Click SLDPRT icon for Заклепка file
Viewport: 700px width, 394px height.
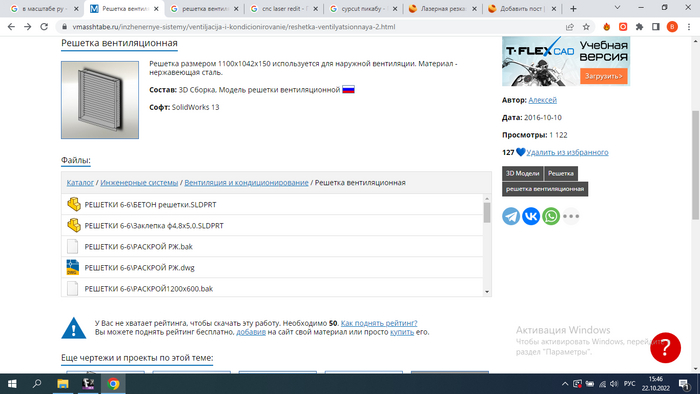pyautogui.click(x=74, y=225)
